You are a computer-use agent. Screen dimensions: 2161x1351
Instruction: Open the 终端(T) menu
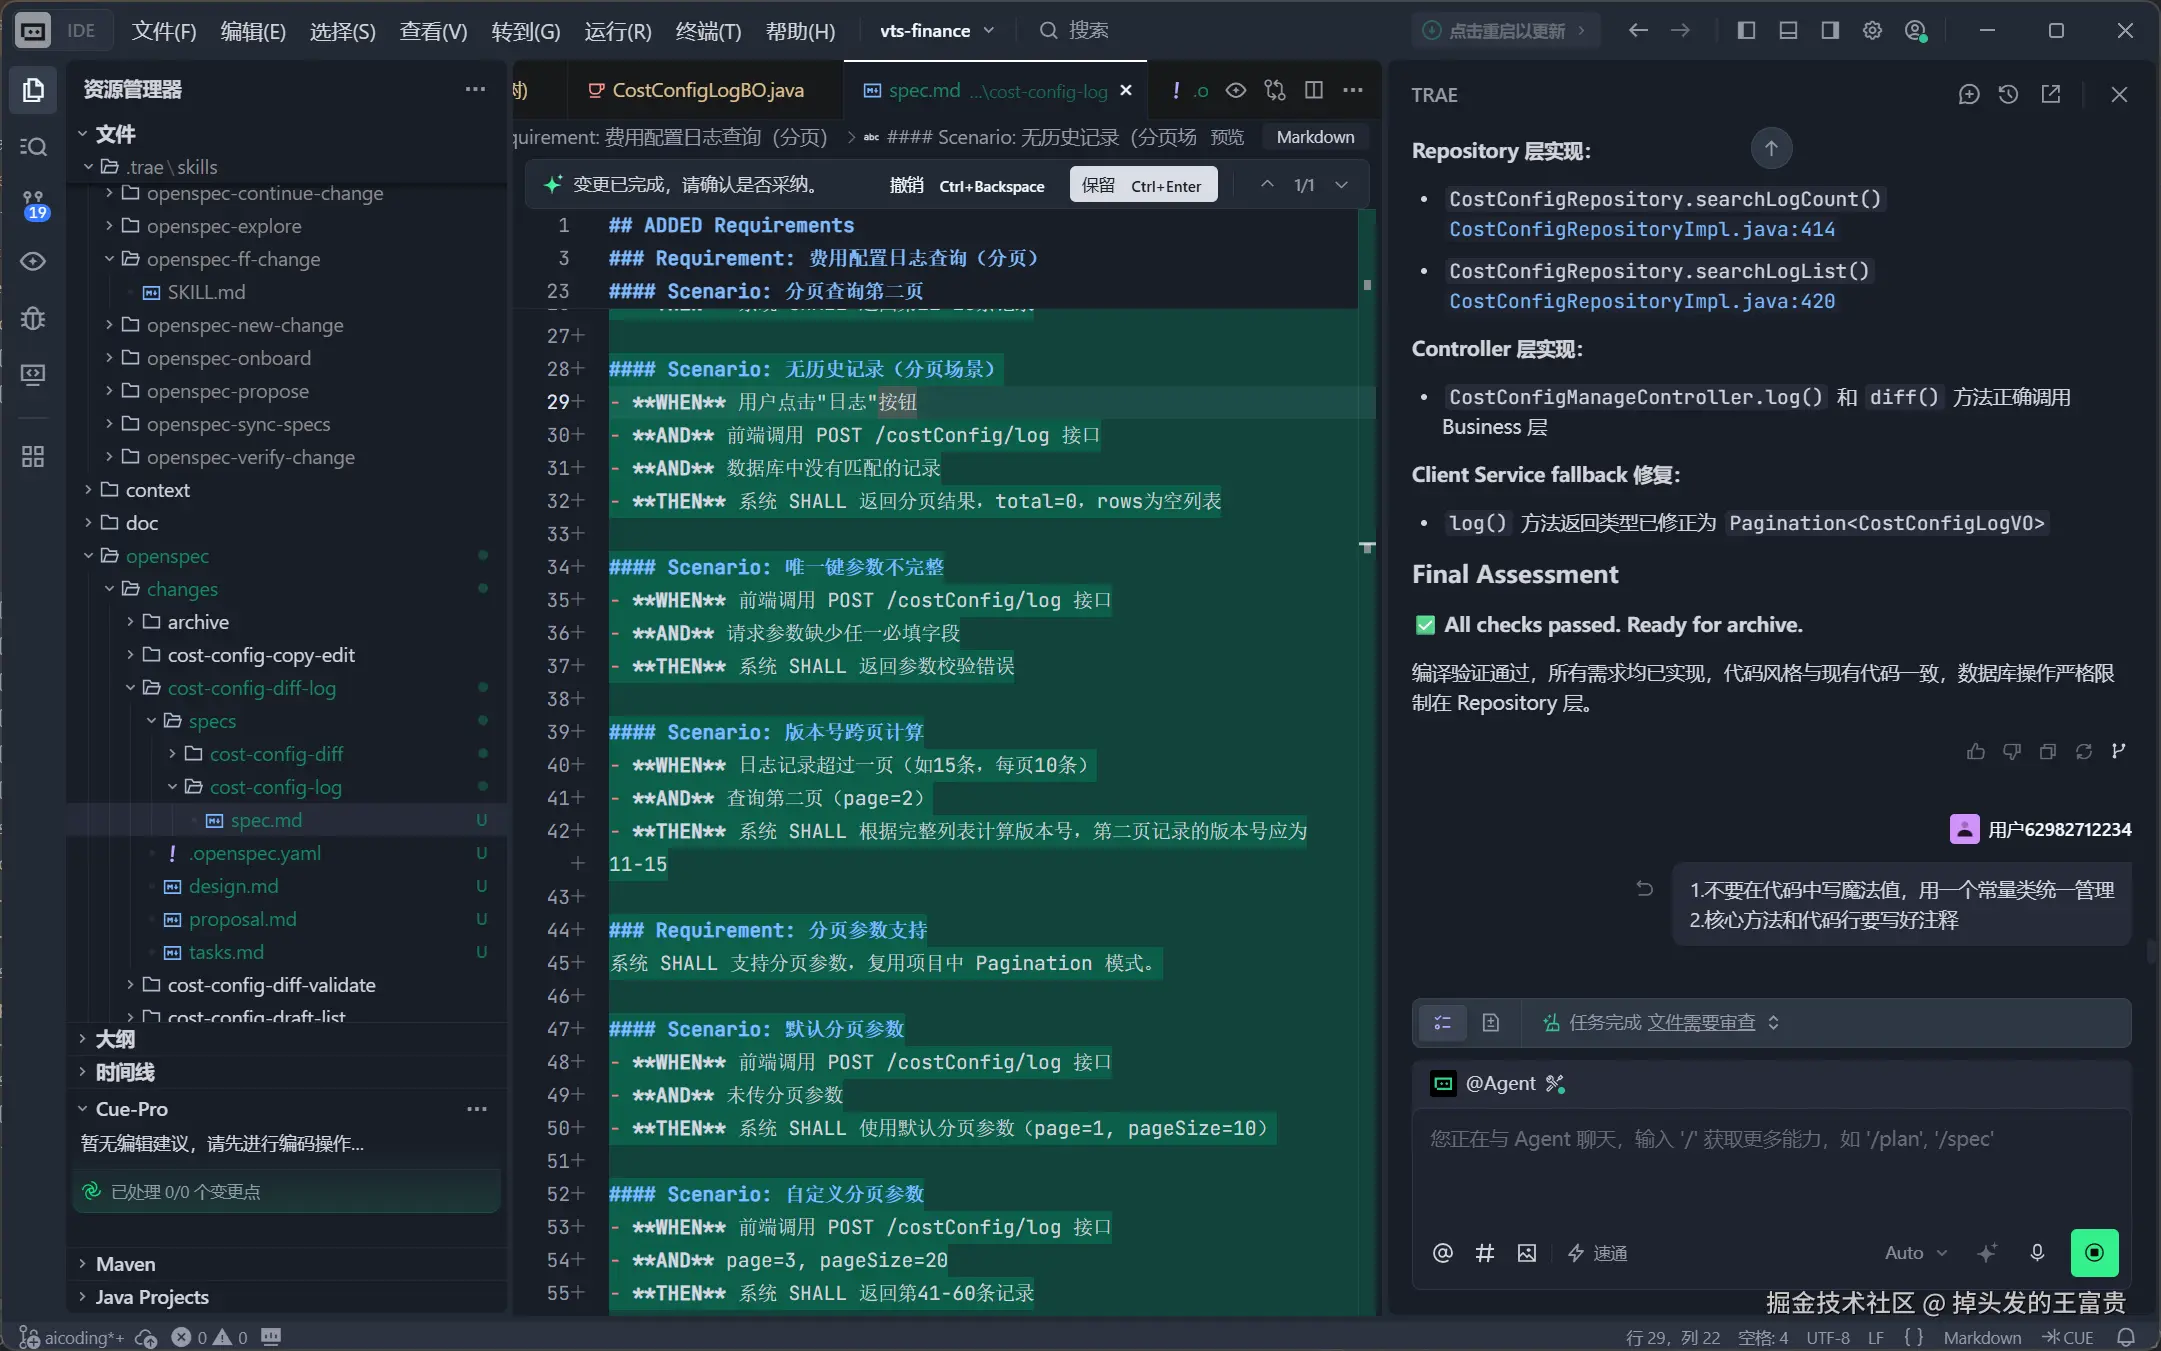(708, 31)
